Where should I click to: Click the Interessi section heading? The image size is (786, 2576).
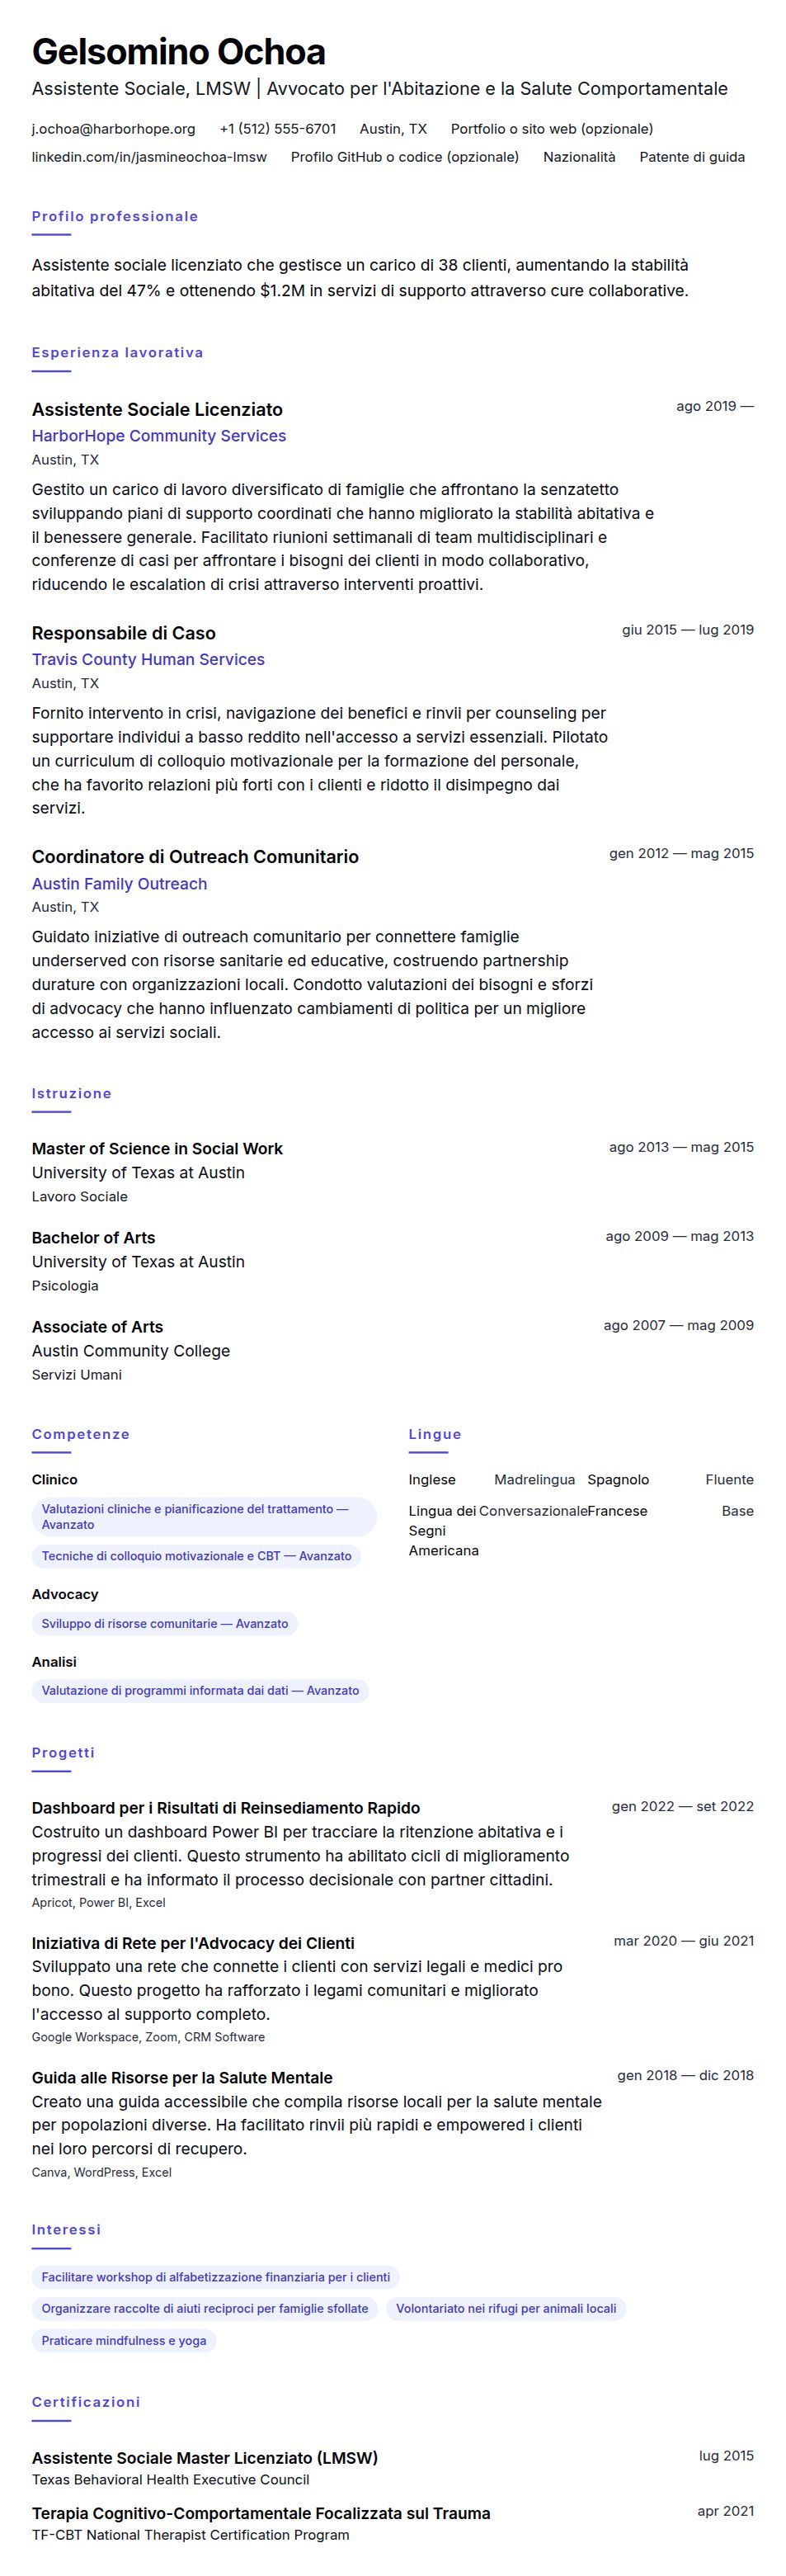[66, 2230]
